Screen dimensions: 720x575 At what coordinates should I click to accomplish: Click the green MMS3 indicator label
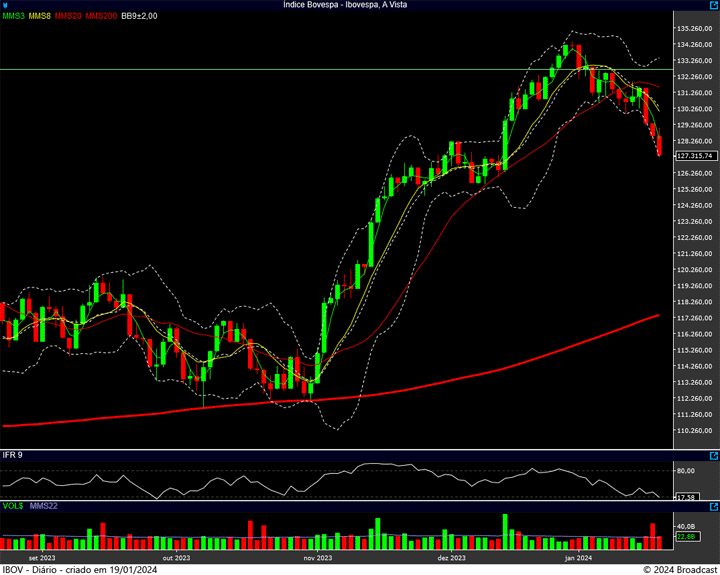pos(13,16)
